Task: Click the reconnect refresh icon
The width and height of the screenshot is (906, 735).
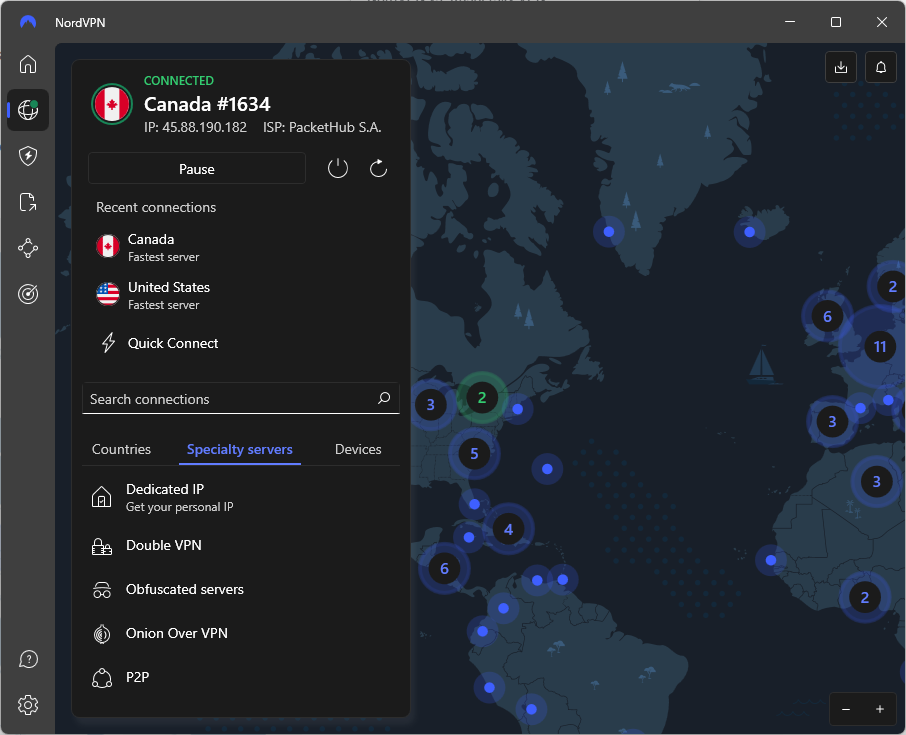Action: pos(378,169)
